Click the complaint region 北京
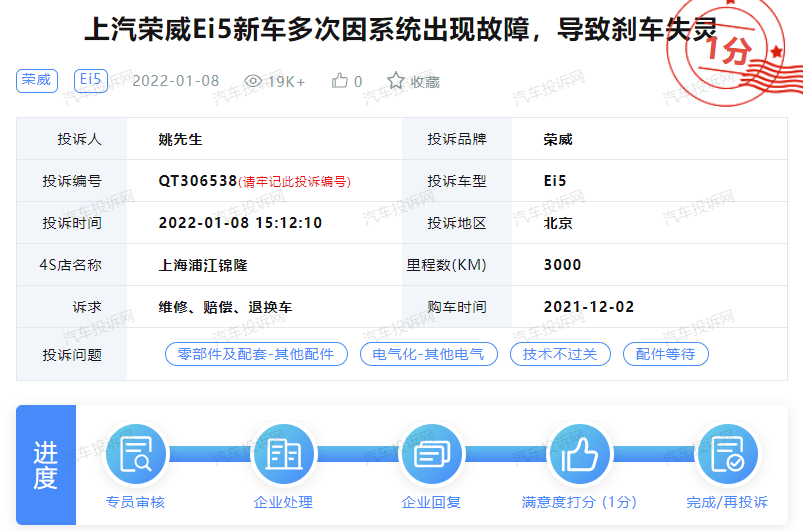This screenshot has width=803, height=531. coord(558,223)
